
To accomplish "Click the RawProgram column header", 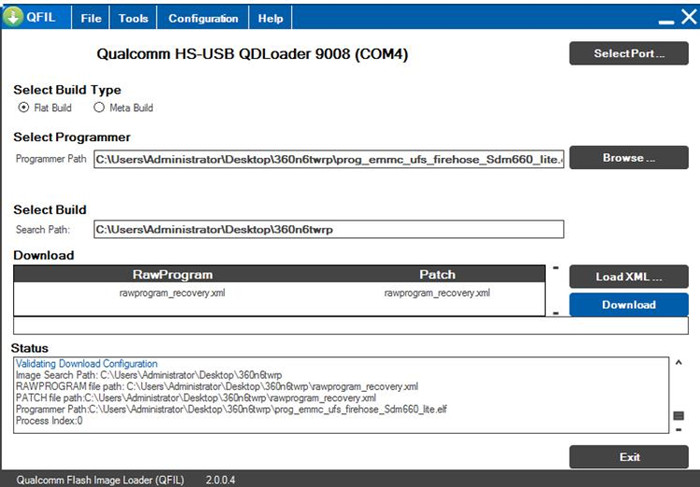I will coord(172,275).
